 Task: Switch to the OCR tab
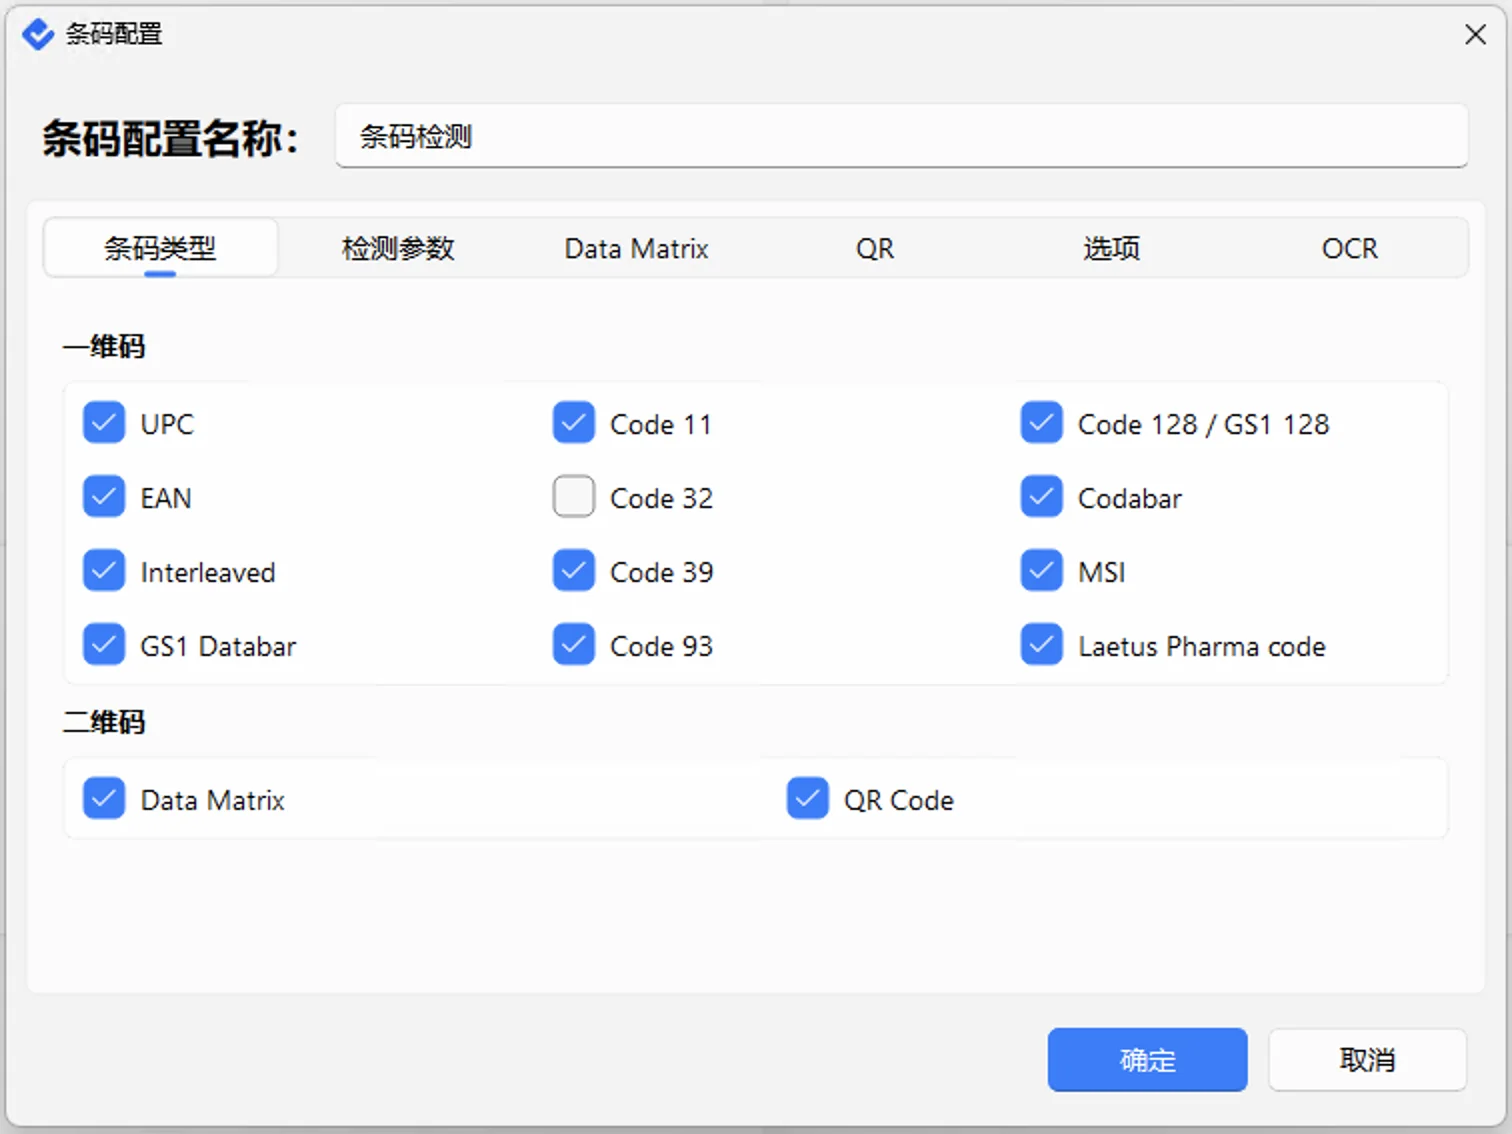[1350, 248]
